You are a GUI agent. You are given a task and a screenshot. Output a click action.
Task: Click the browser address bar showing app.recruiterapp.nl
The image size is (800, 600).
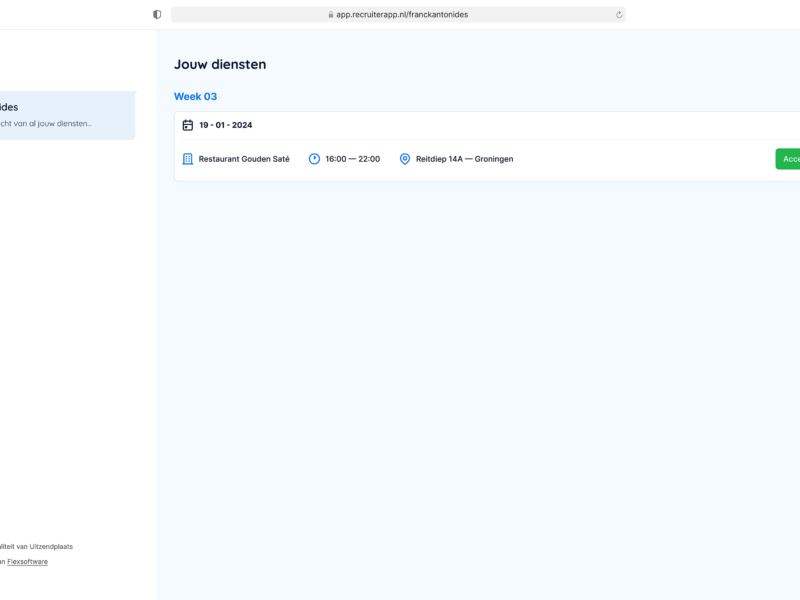point(397,14)
